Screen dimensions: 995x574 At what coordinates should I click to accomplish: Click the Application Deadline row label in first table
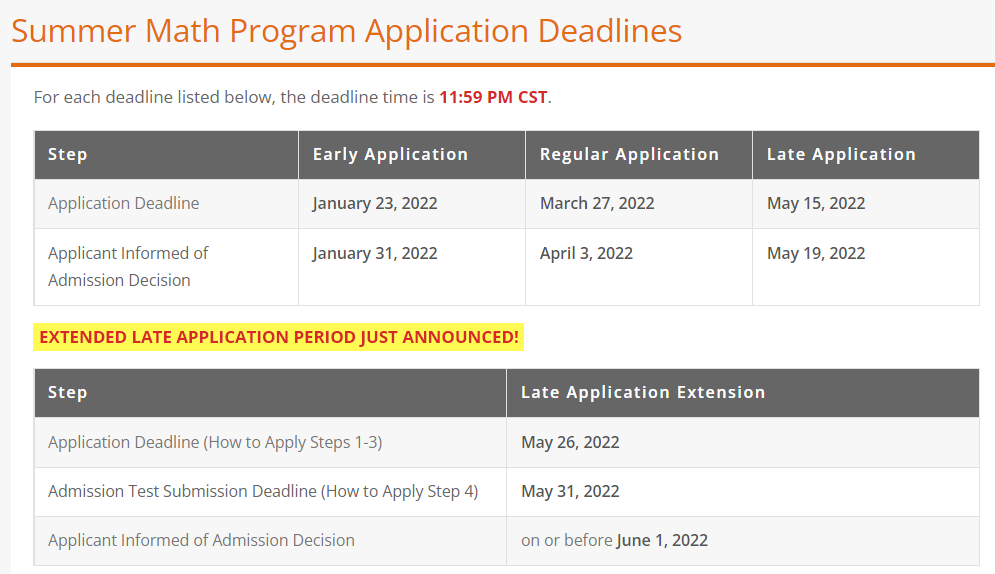coord(124,204)
